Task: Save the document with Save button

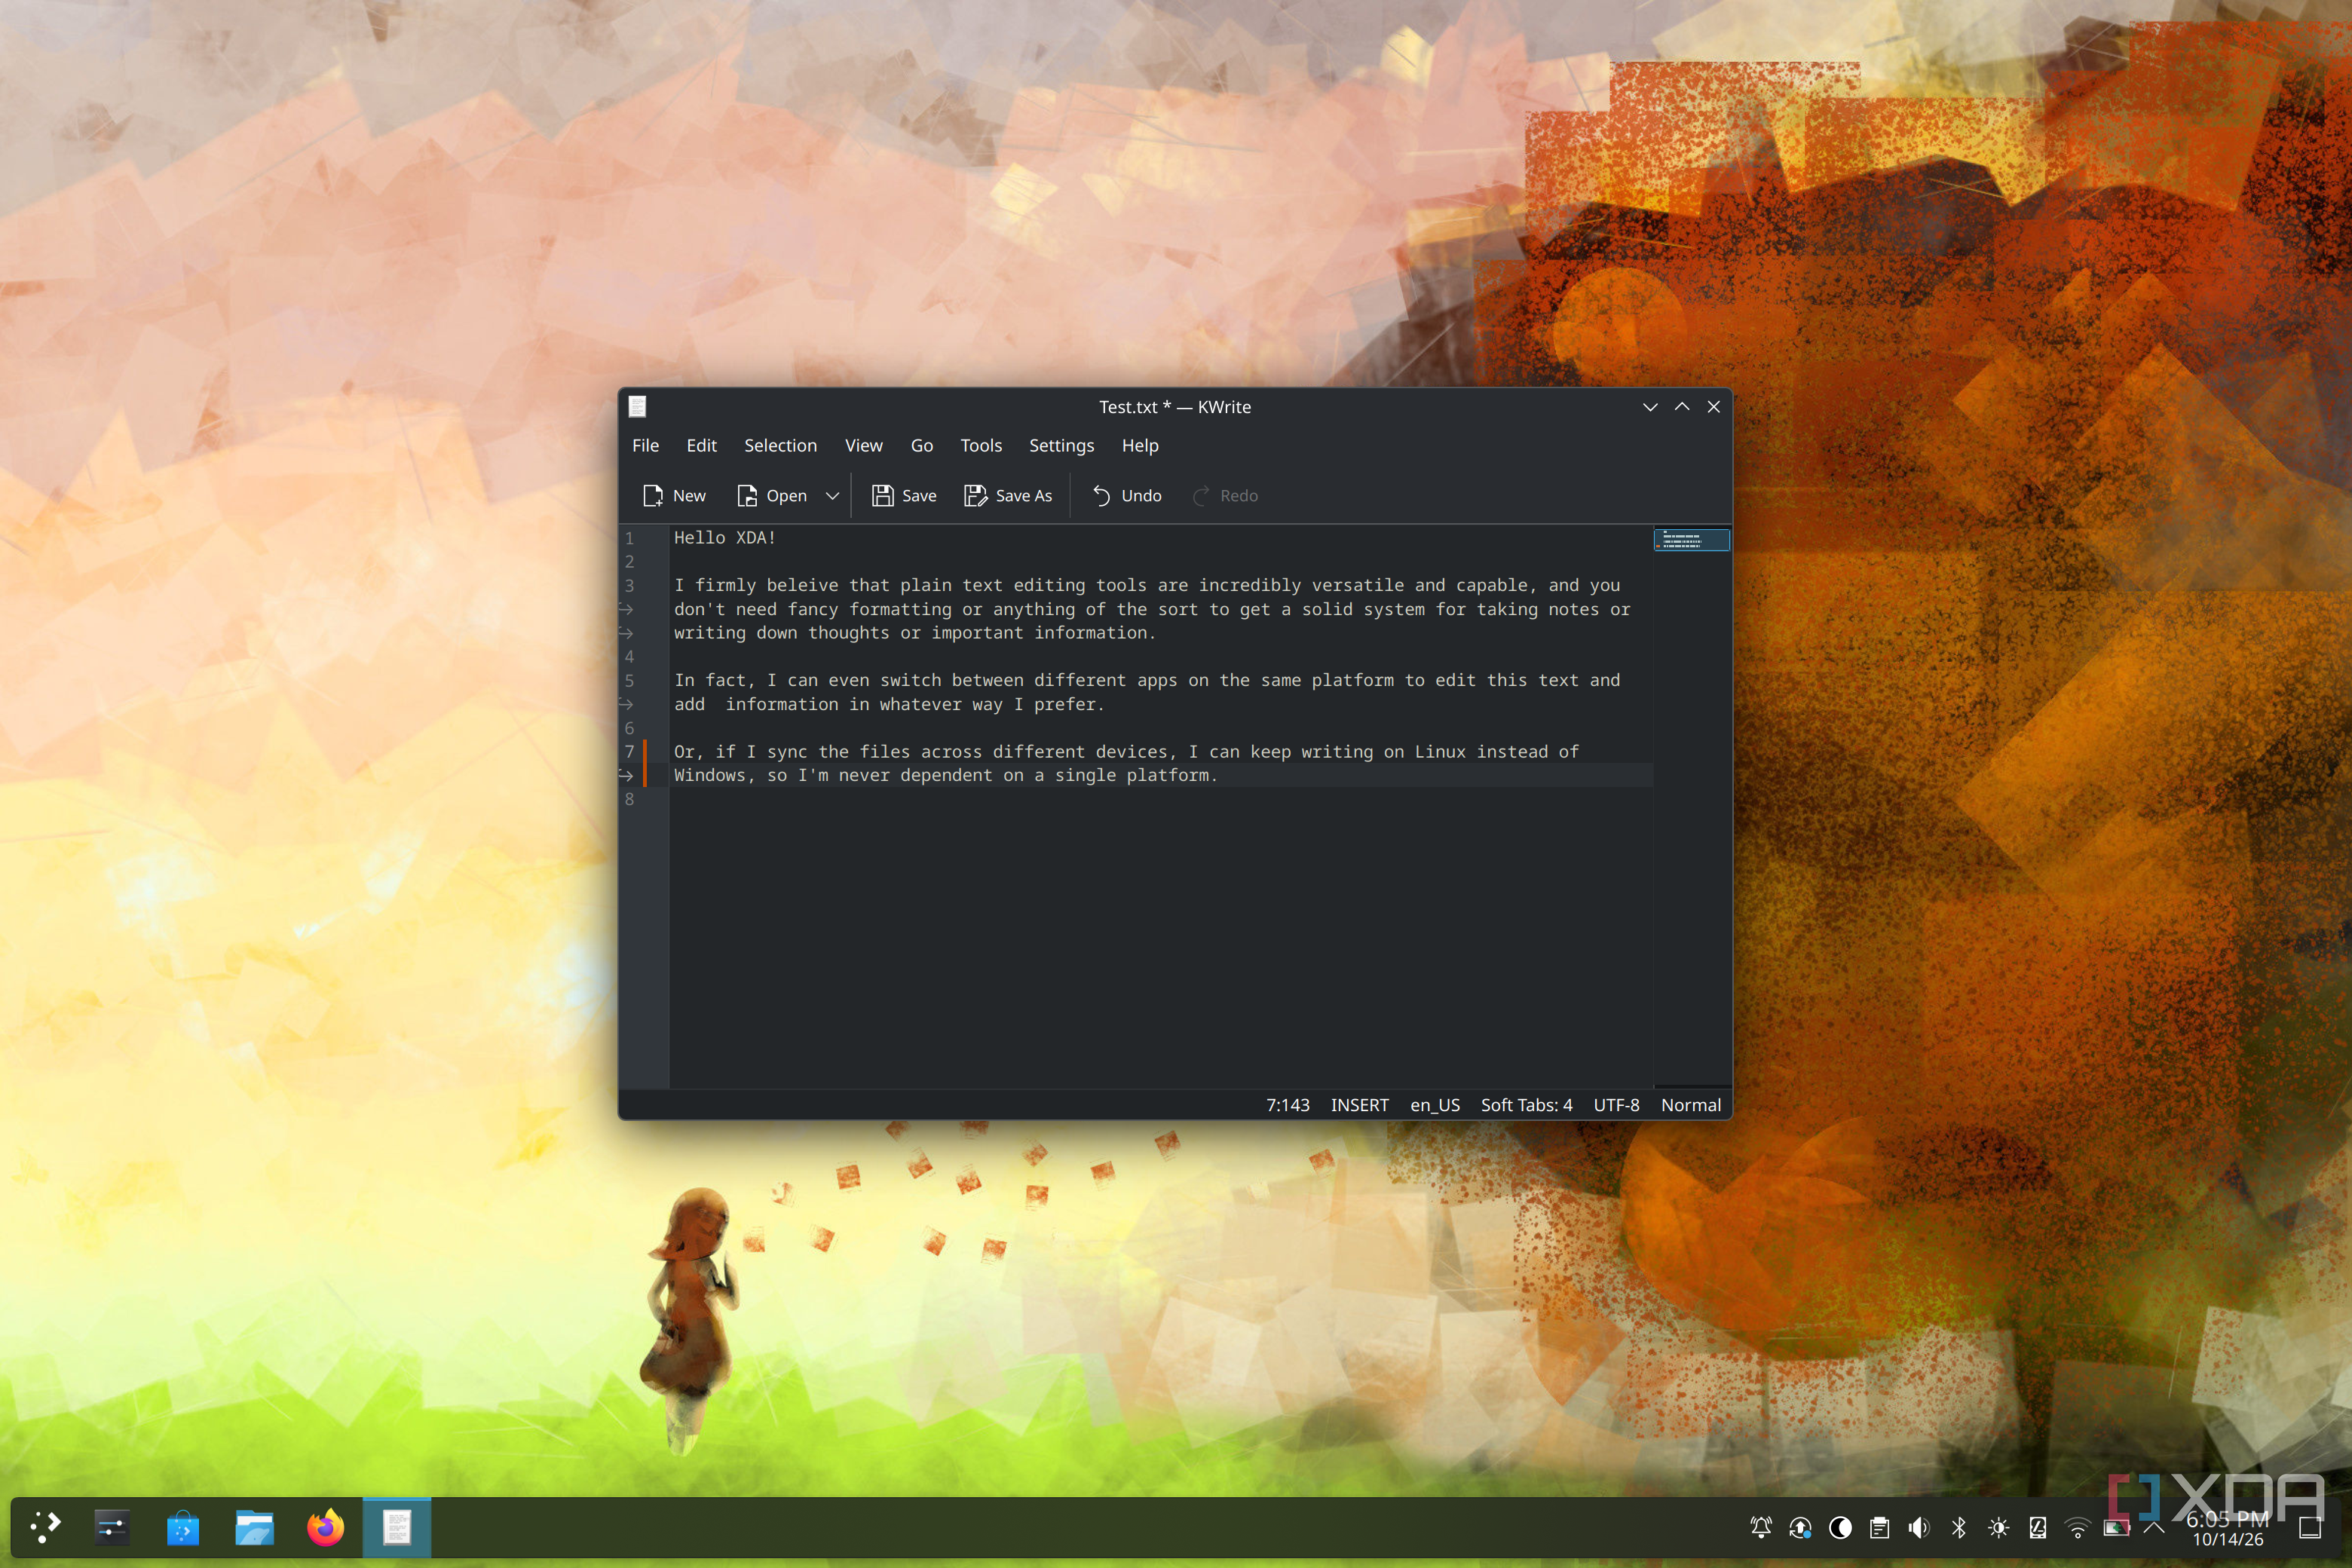Action: click(x=904, y=496)
